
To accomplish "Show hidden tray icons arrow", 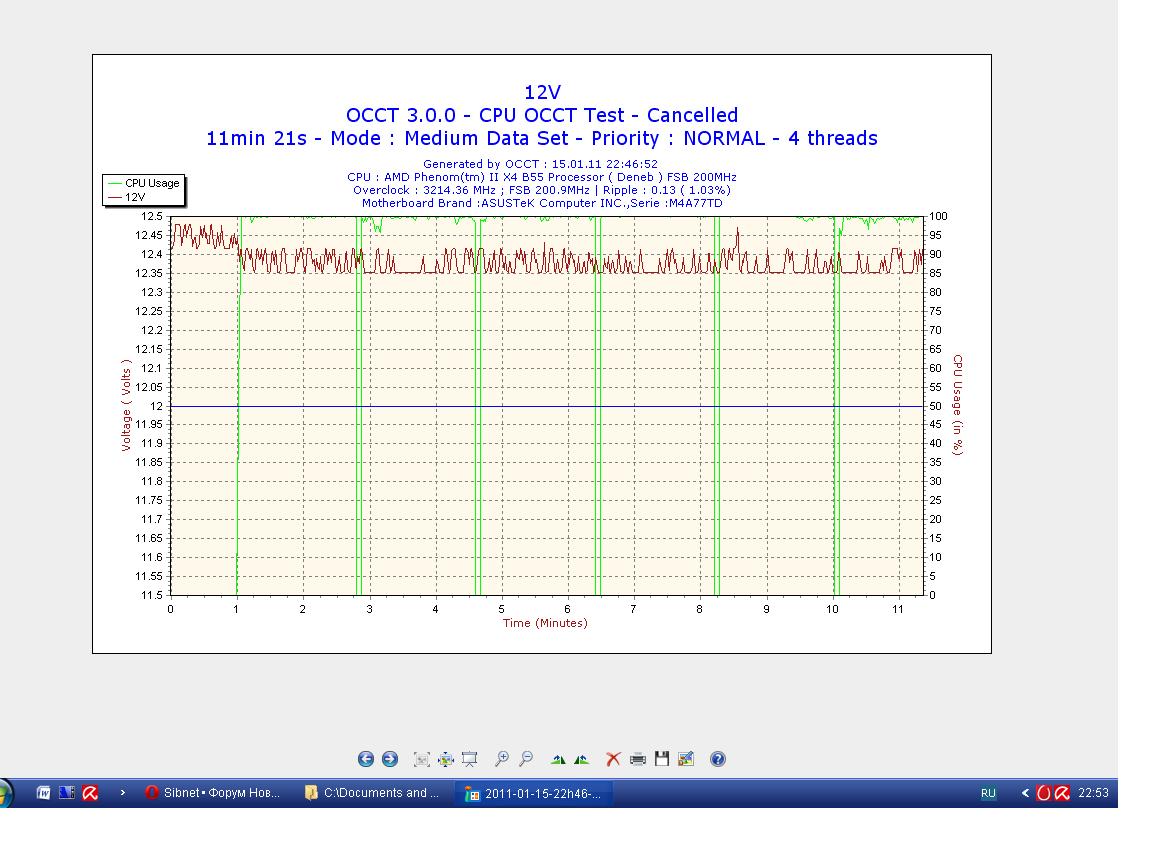I will tap(1025, 793).
